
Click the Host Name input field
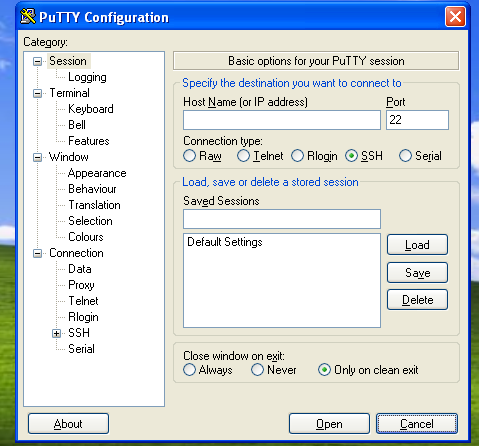tap(282, 120)
